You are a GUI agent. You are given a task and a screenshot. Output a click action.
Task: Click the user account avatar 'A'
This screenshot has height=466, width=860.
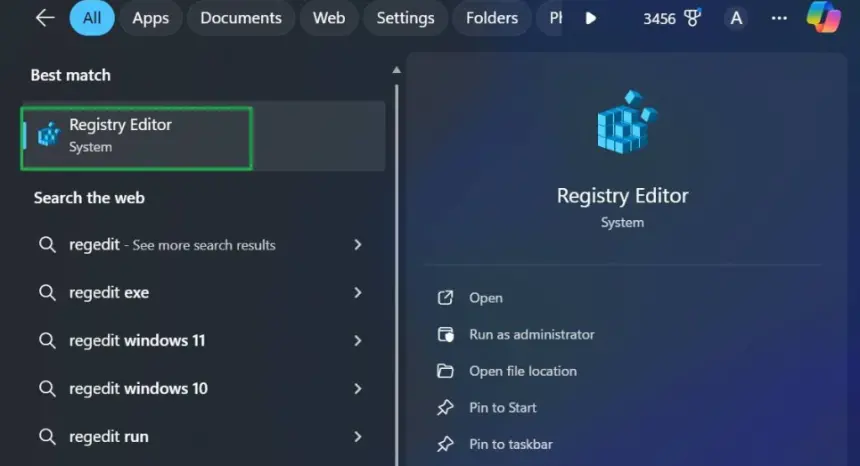(x=736, y=18)
